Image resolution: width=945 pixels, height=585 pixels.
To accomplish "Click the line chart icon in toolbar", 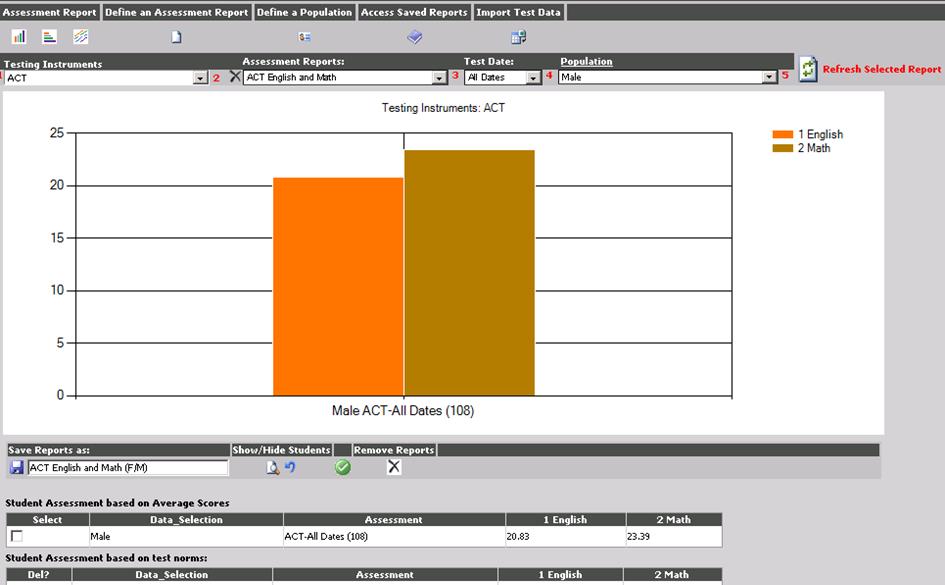I will click(80, 37).
